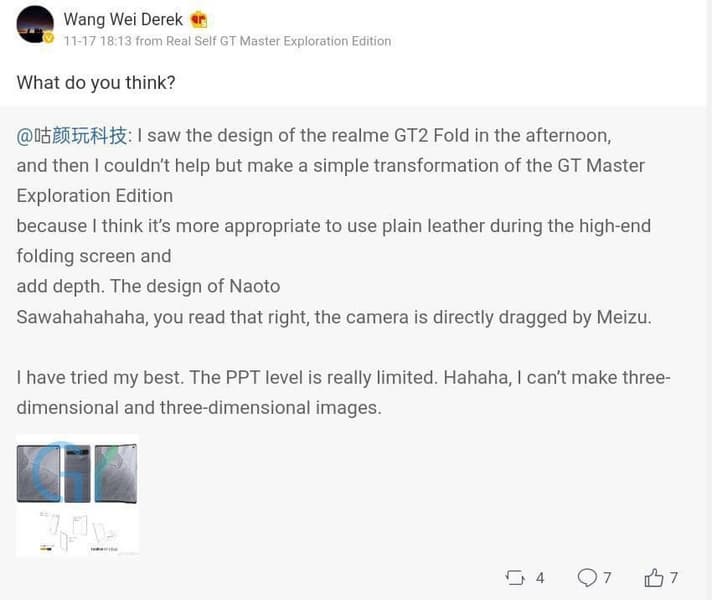Viewport: 712px width, 600px height.
Task: Open Wang Wei Derek's profile avatar
Action: (x=35, y=23)
